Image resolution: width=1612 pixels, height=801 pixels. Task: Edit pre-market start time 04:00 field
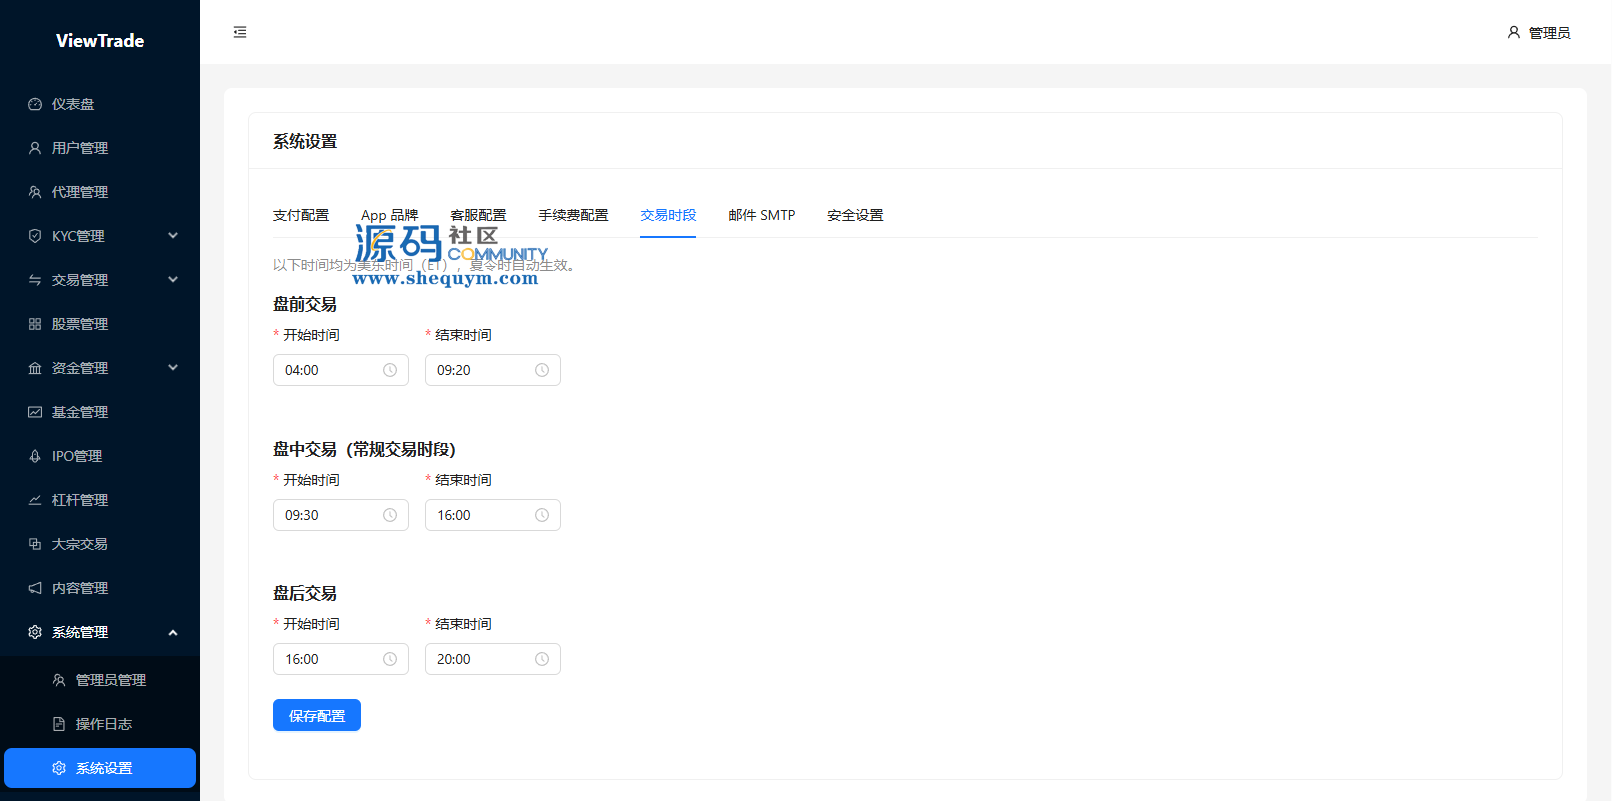click(341, 370)
